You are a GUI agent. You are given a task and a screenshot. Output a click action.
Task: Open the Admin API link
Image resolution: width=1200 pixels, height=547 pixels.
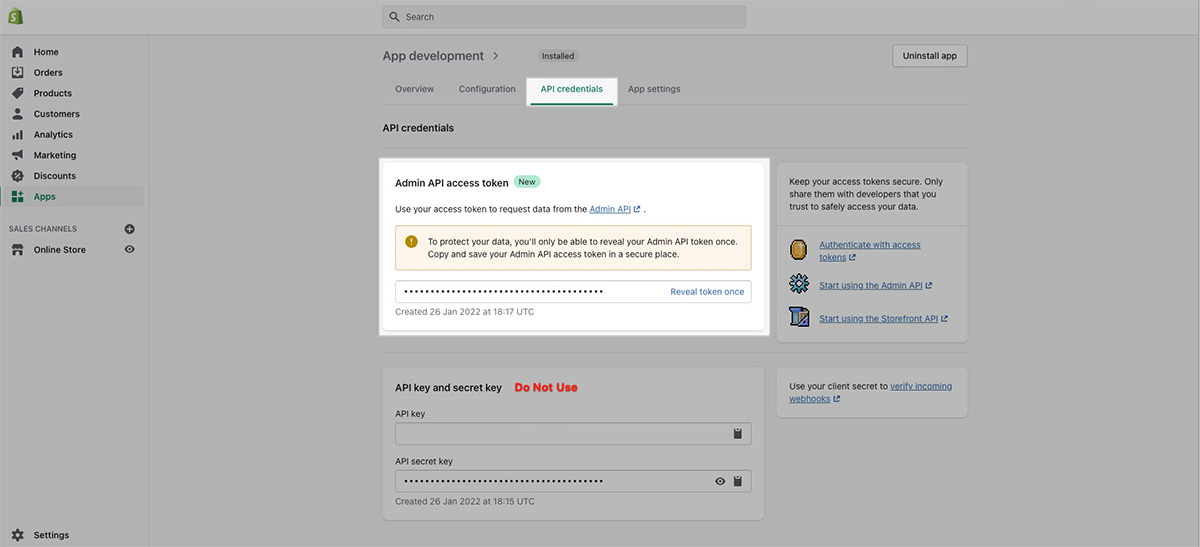point(615,209)
